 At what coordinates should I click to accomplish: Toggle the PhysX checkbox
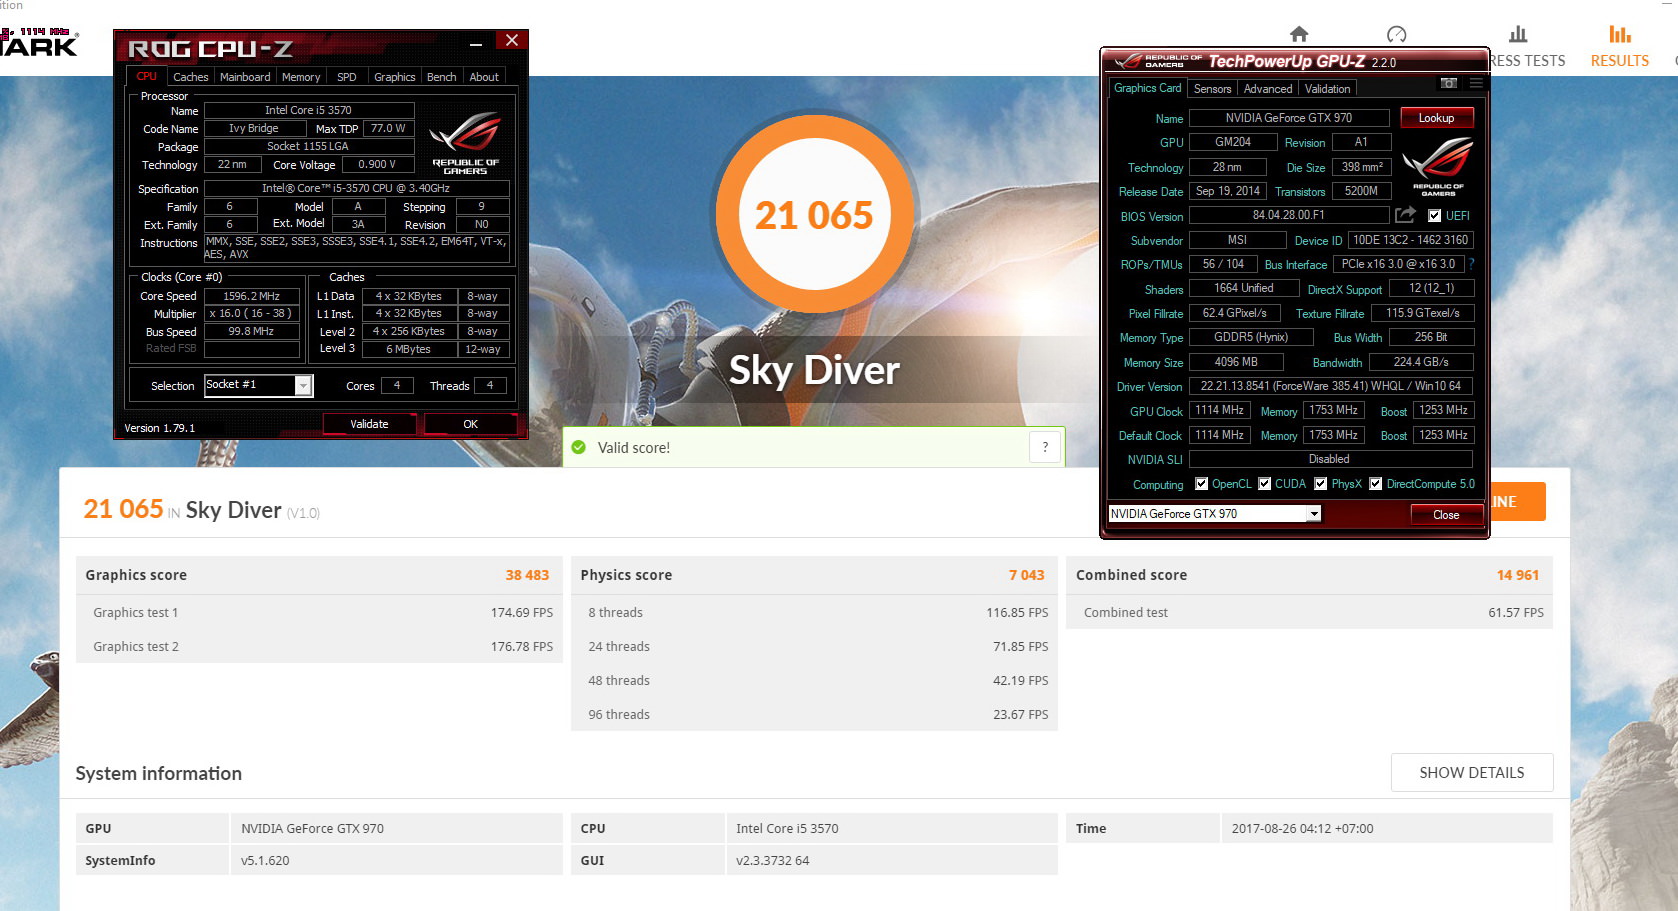(x=1321, y=484)
